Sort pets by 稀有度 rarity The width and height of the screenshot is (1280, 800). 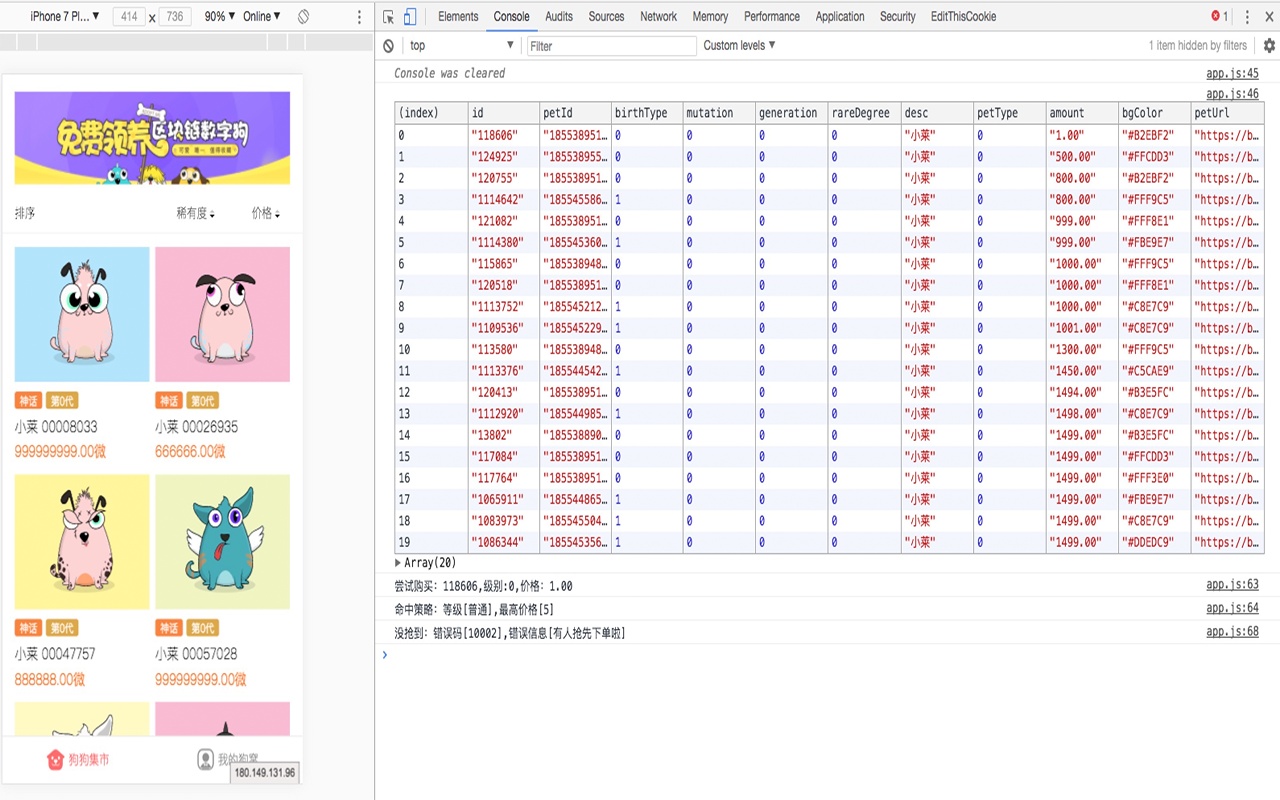(x=195, y=214)
